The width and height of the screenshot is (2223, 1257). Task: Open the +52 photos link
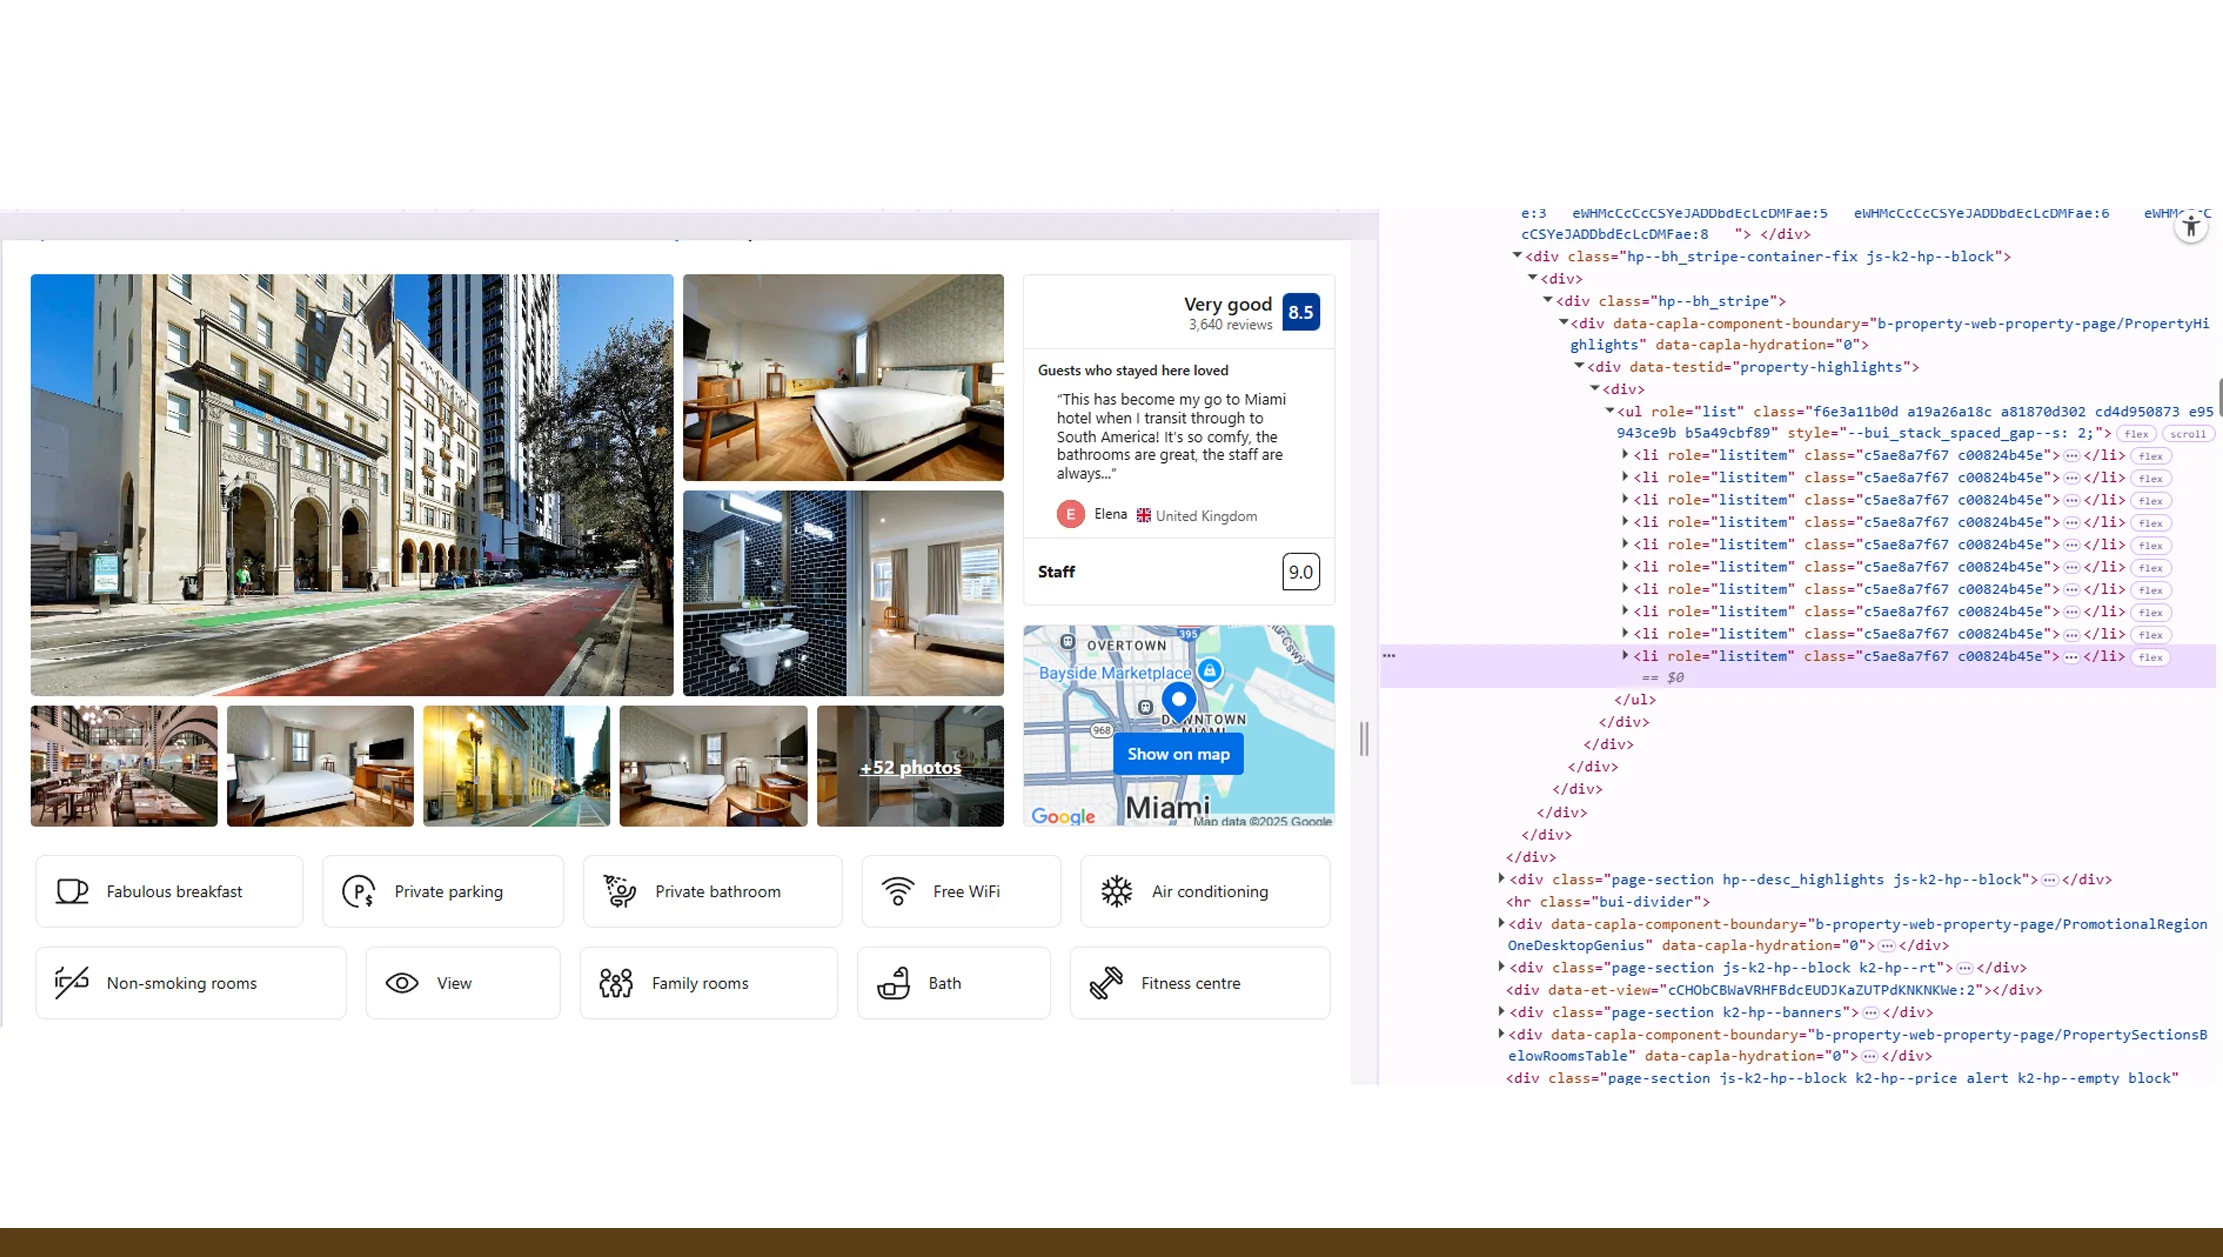[x=910, y=767]
